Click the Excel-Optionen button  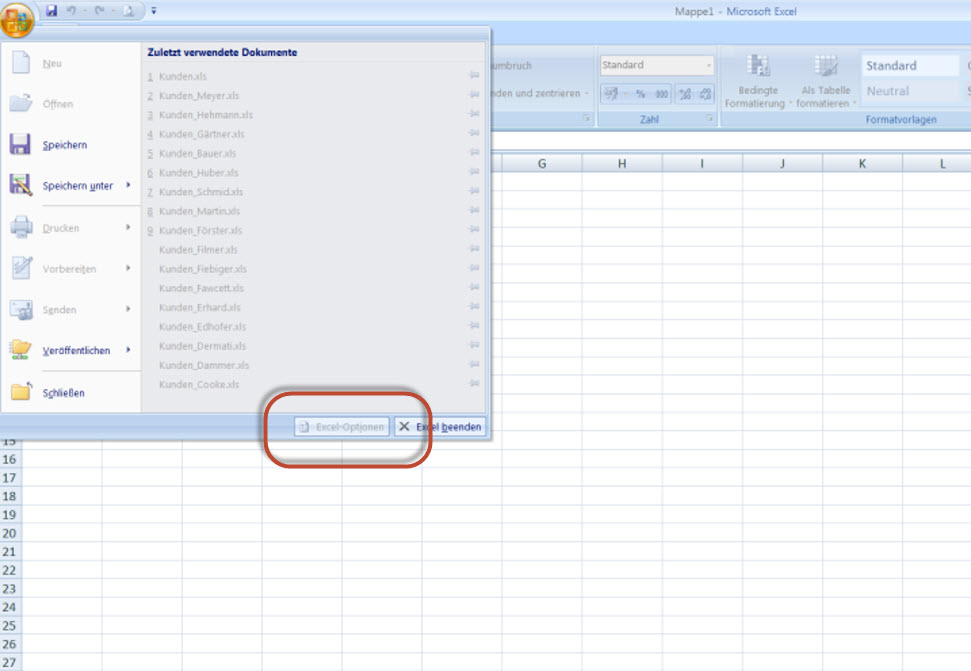[341, 427]
